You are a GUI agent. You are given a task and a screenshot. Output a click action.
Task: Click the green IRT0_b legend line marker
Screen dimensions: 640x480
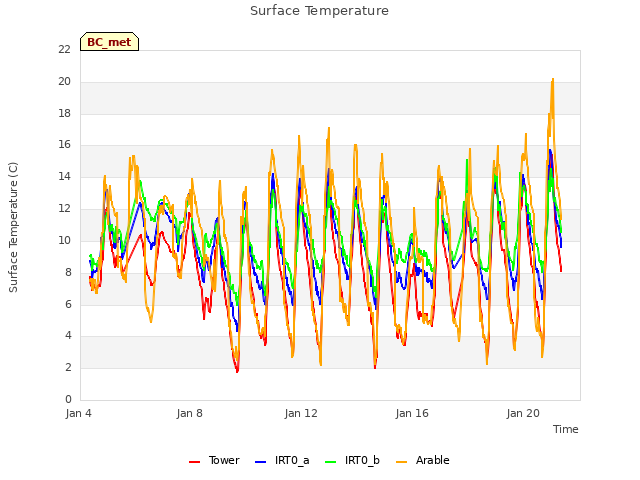(331, 462)
